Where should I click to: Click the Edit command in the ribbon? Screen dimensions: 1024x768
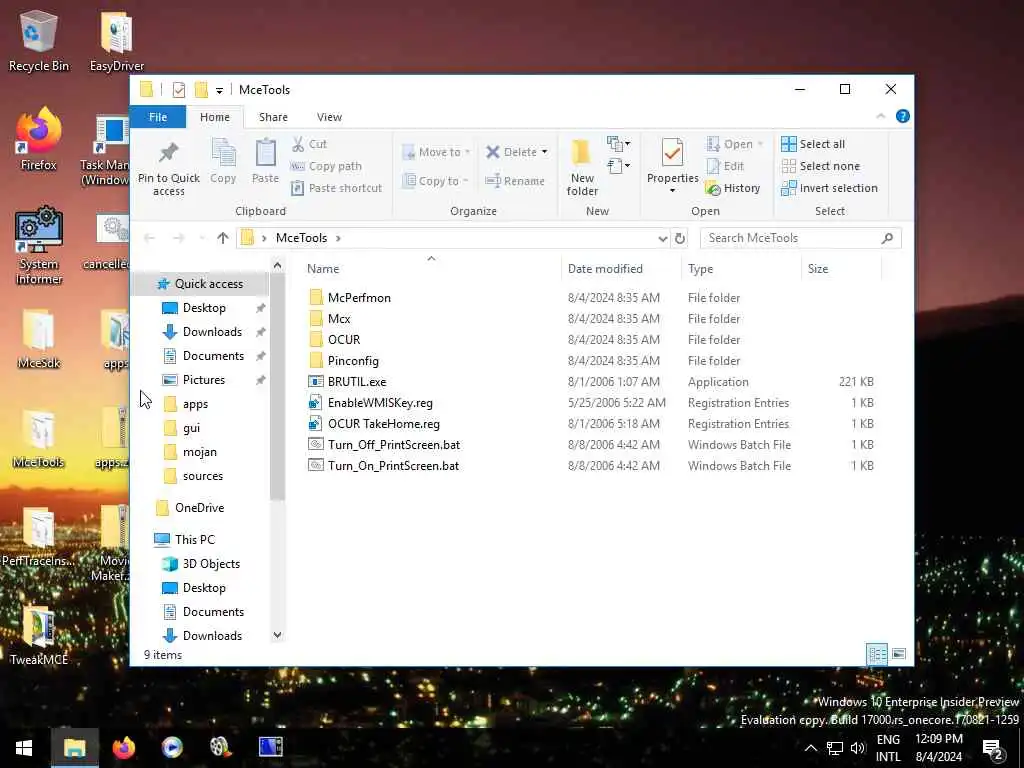tap(725, 166)
